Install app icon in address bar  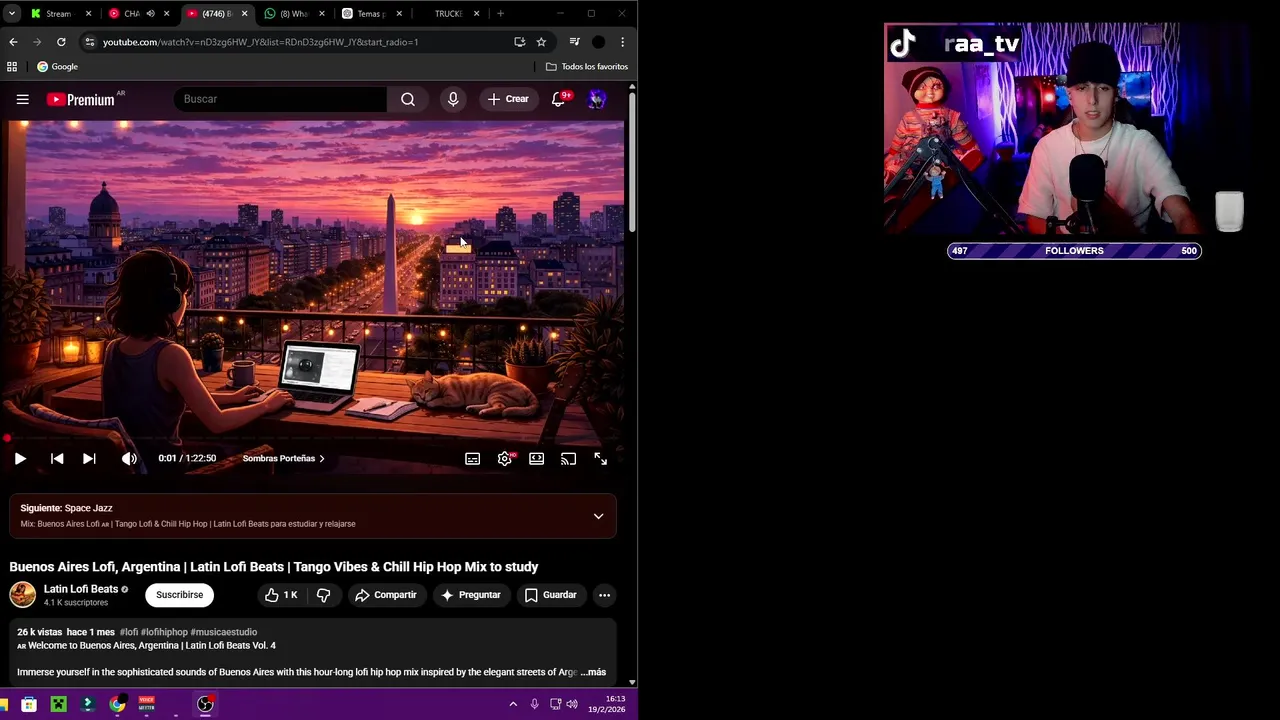(x=519, y=42)
